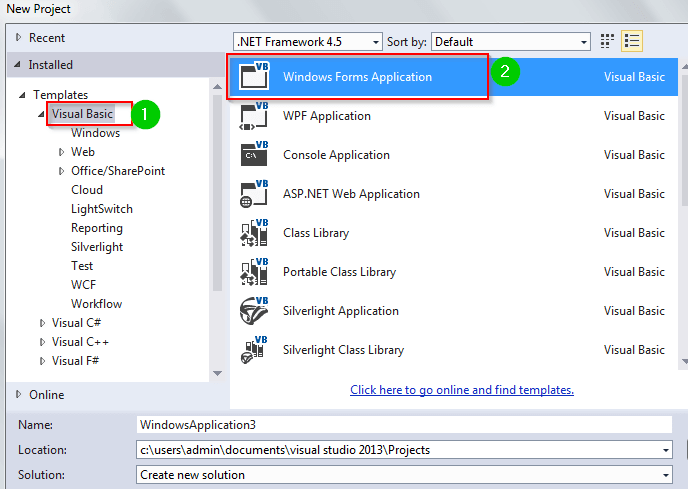The width and height of the screenshot is (688, 489).
Task: Click the Silverlight Class Library icon
Action: click(x=254, y=350)
